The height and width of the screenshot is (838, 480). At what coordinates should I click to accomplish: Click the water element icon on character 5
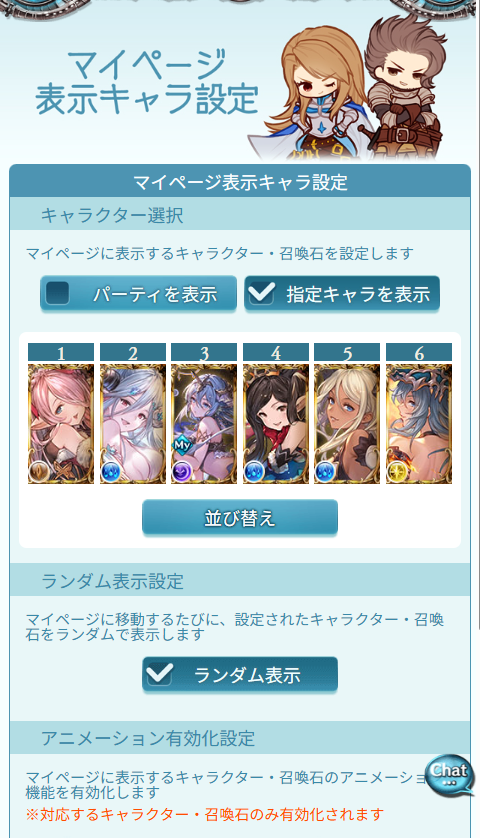click(324, 473)
